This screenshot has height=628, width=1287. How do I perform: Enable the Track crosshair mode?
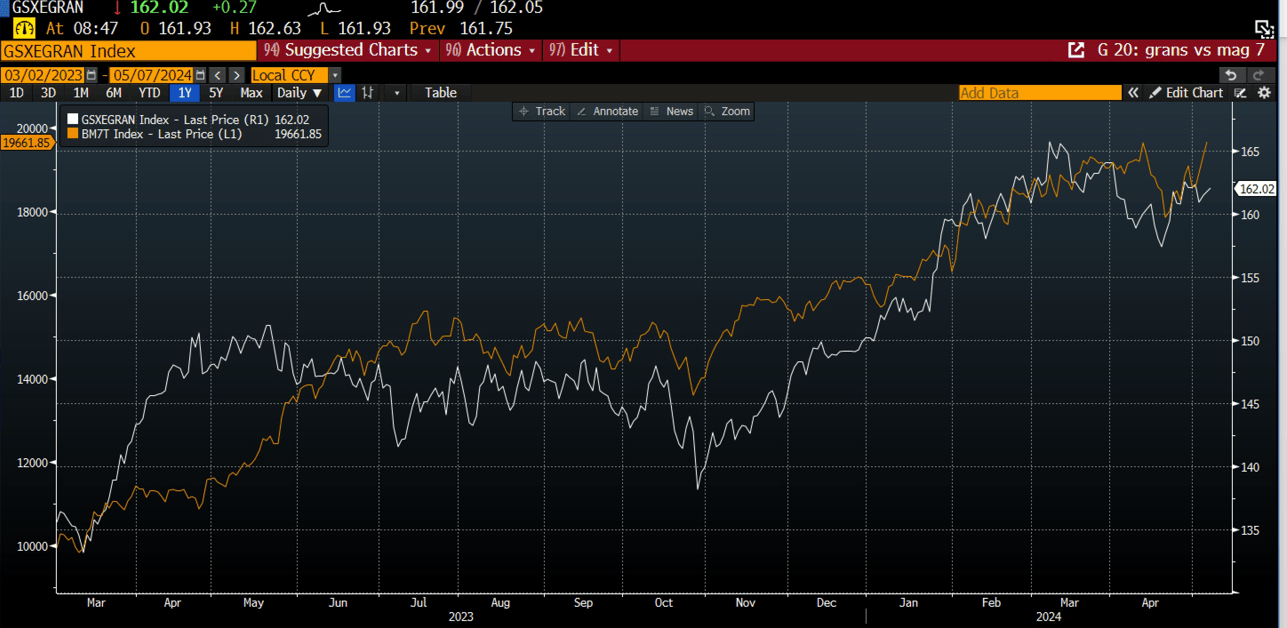tap(542, 111)
